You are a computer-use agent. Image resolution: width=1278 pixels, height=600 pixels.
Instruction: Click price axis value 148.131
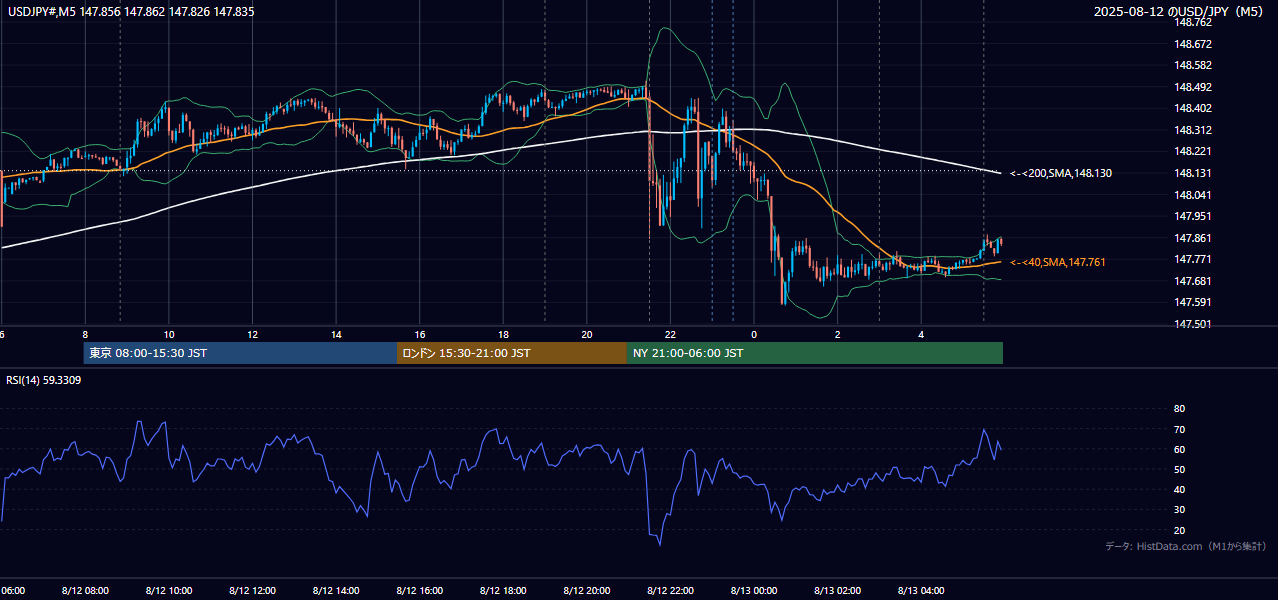click(x=1193, y=173)
